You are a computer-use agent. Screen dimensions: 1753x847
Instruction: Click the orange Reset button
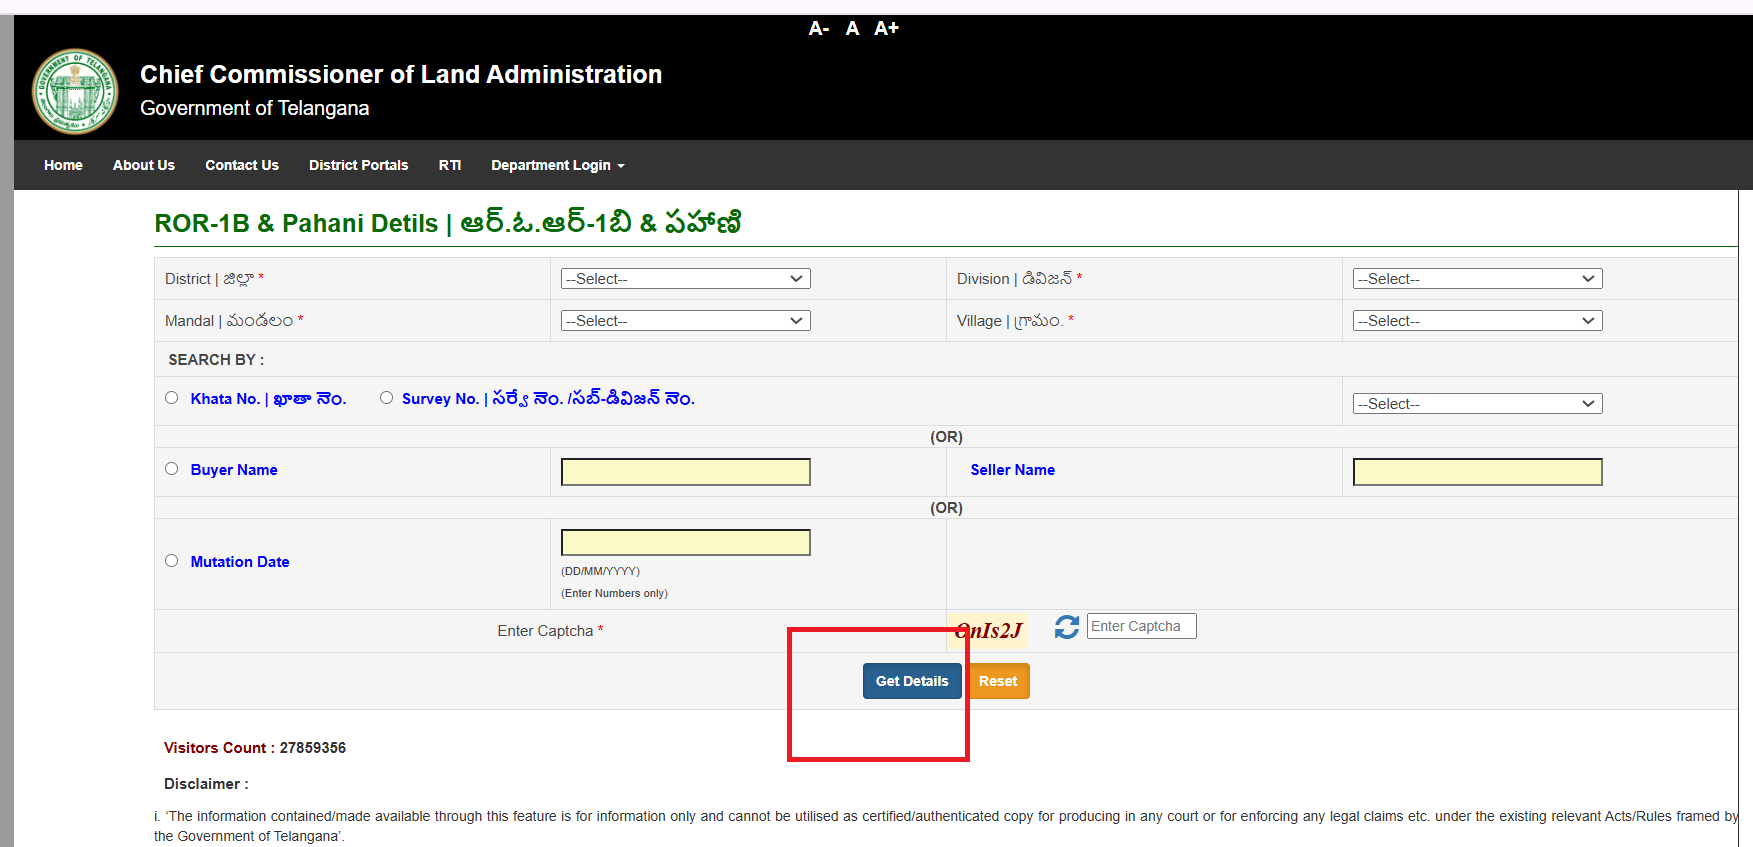pos(999,681)
